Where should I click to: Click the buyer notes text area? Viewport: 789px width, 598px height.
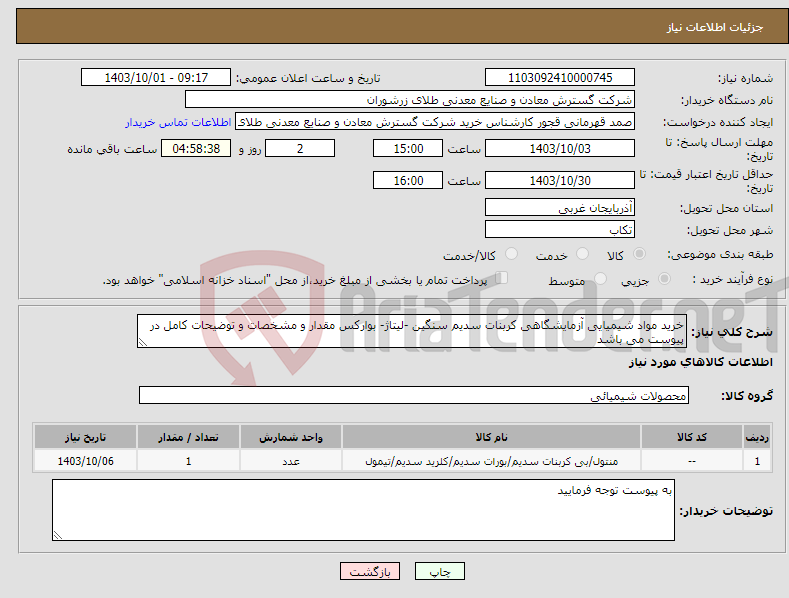(x=363, y=510)
